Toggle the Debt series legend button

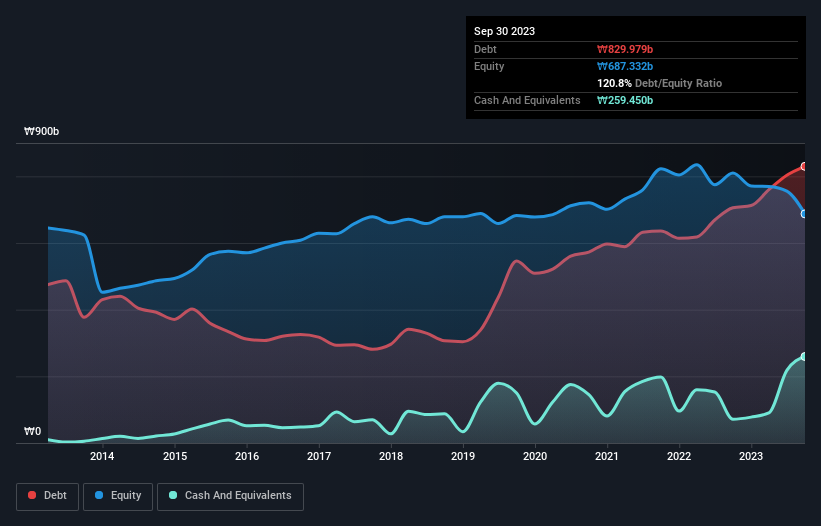point(48,496)
